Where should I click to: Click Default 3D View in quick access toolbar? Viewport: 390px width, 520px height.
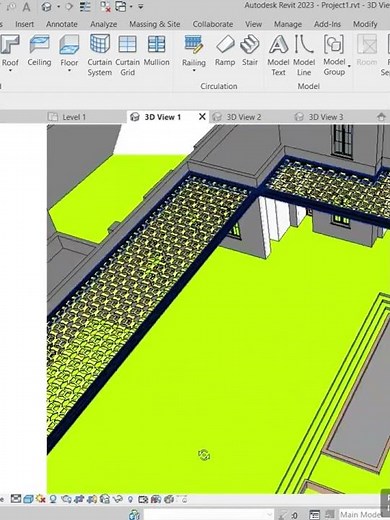tap(47, 7)
